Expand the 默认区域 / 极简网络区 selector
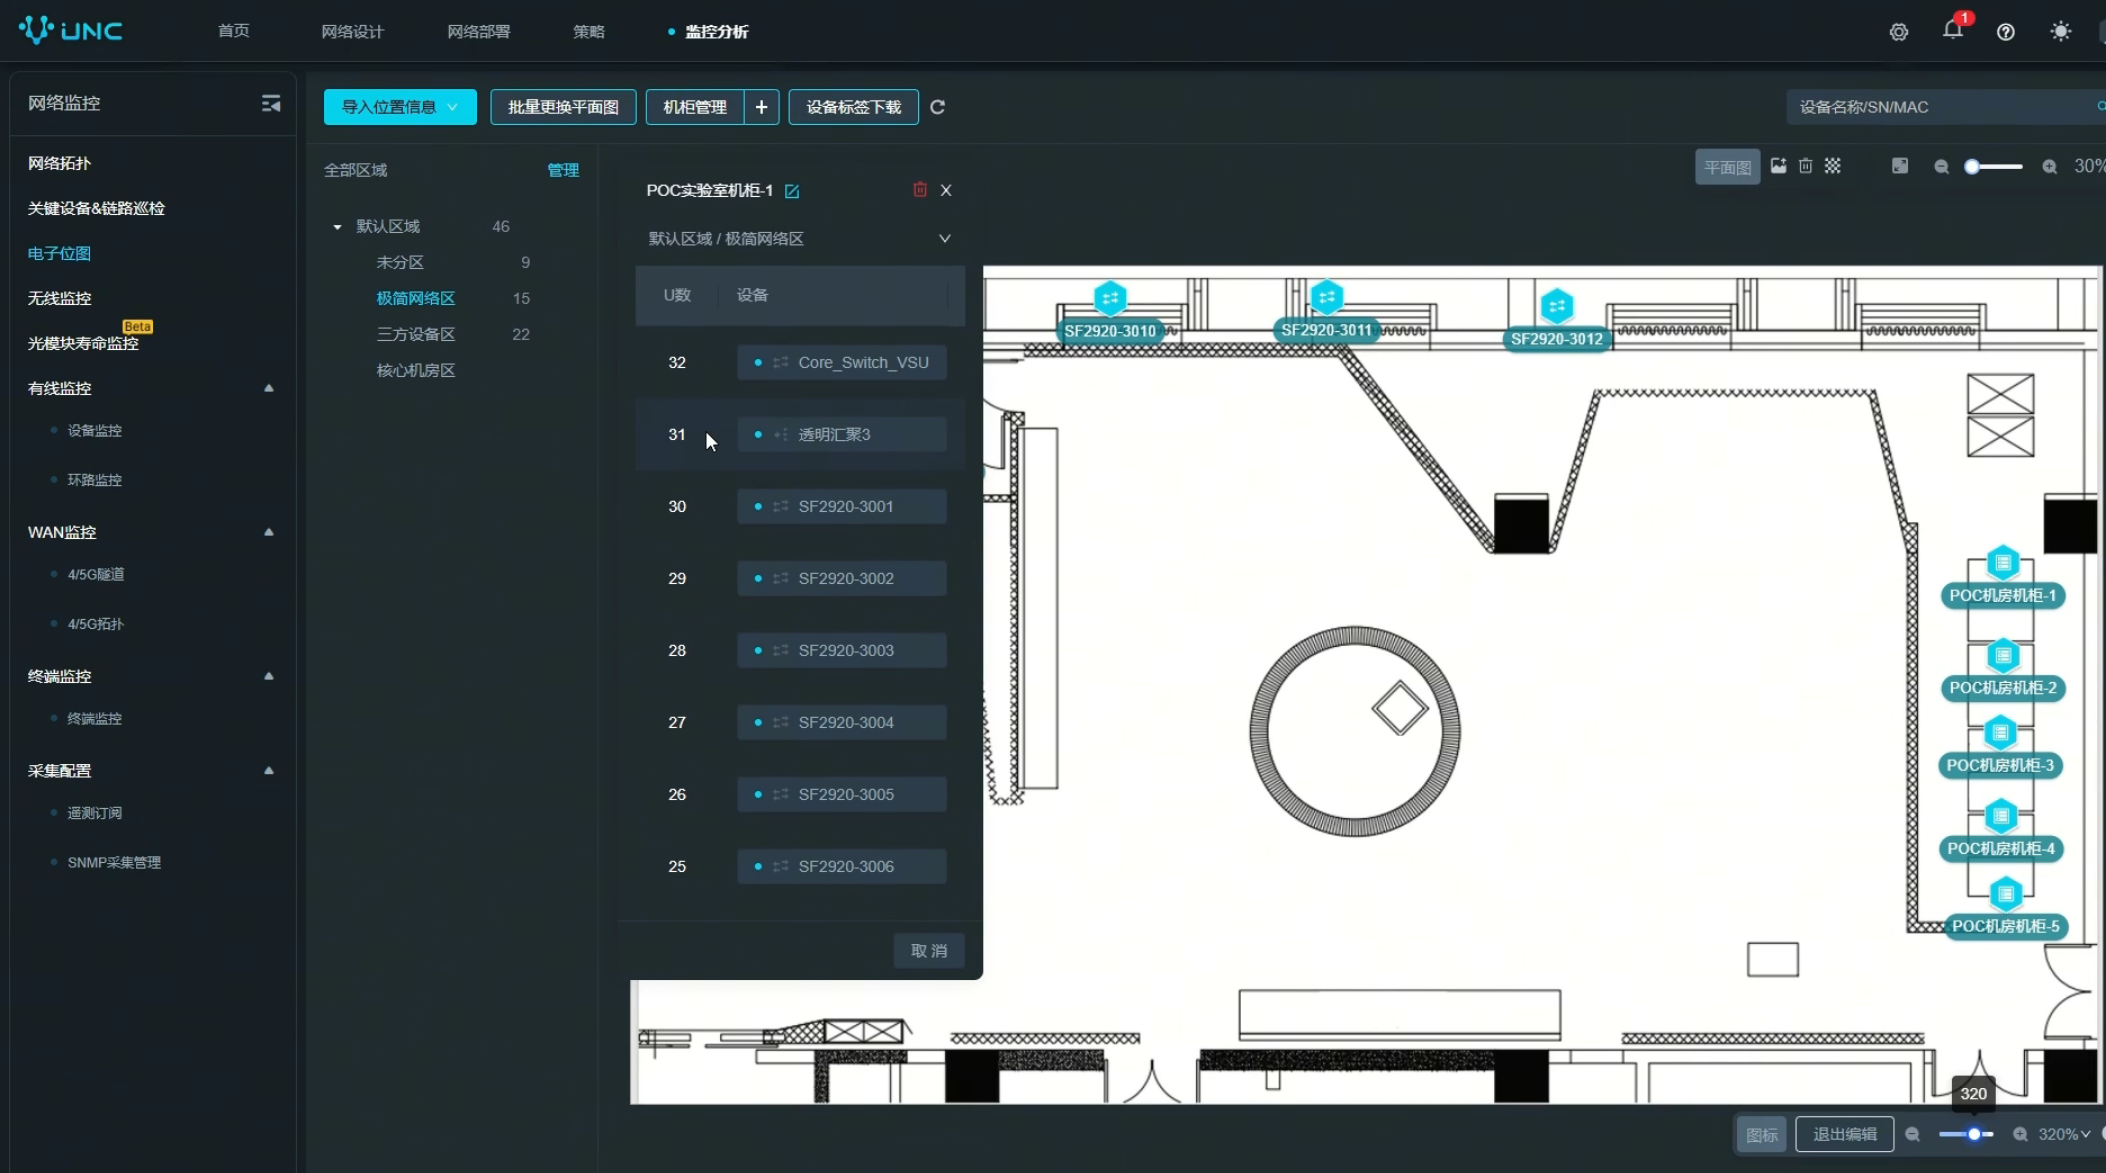 [943, 238]
